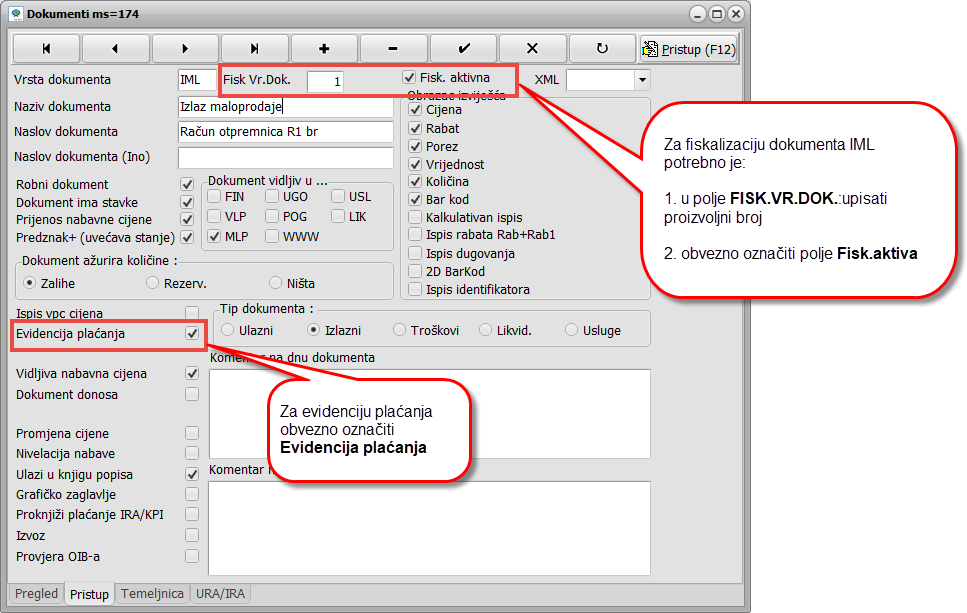Image resolution: width=967 pixels, height=613 pixels.
Task: Toggle Vidljiva nabavna cijena checkbox
Action: [192, 374]
